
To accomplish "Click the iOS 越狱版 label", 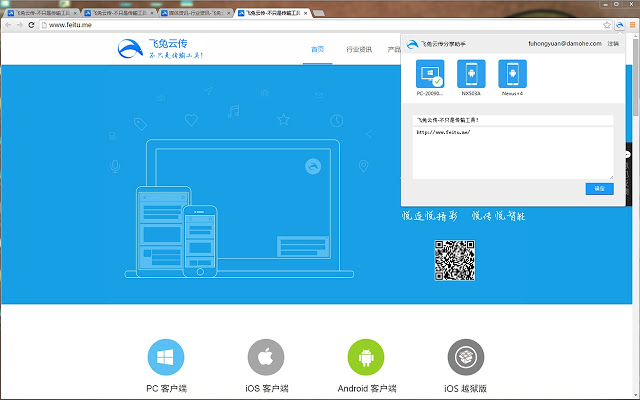I will [466, 388].
